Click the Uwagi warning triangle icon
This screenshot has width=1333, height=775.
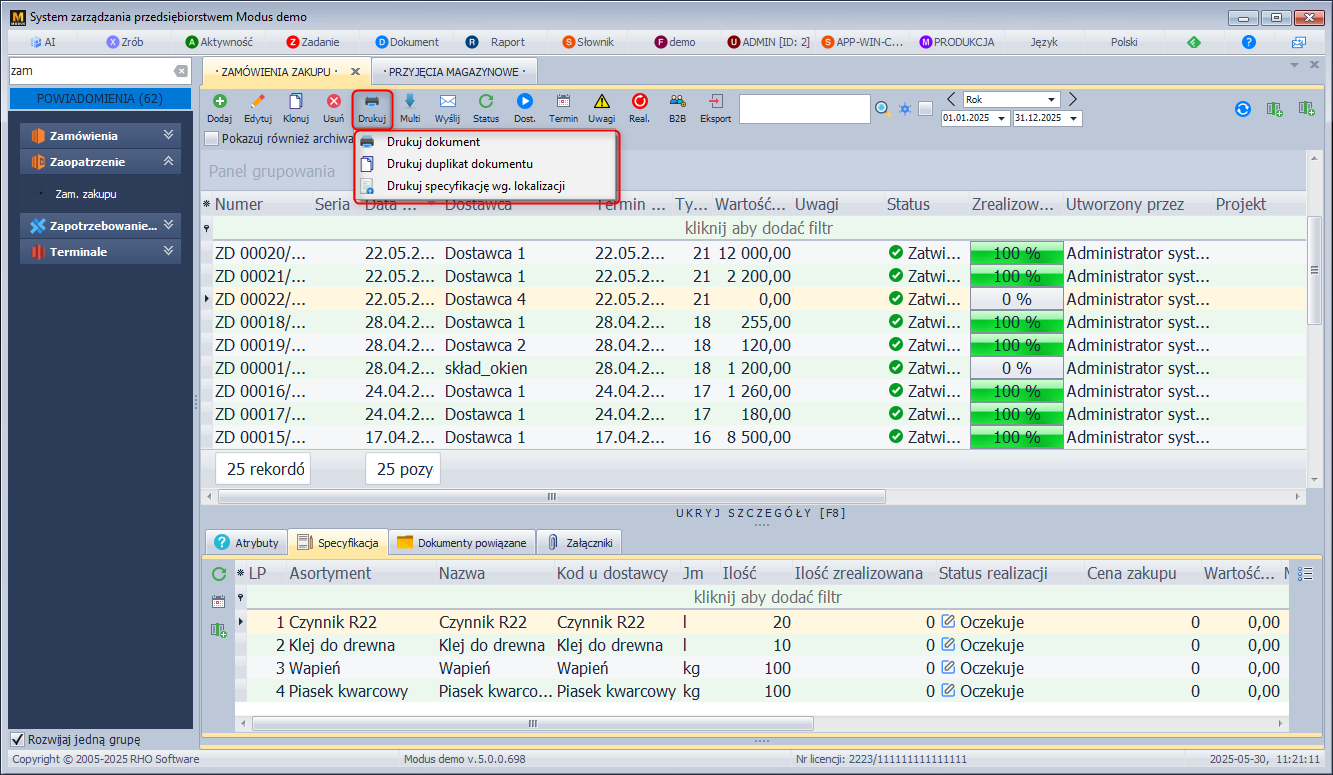point(601,102)
